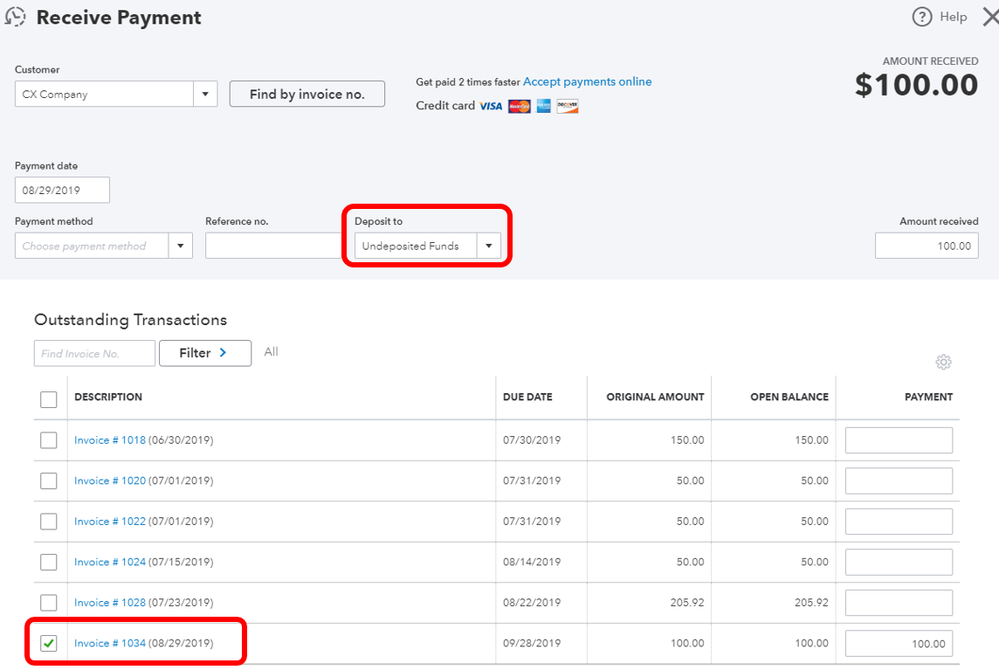
Task: Click the Reference no. input box
Action: [x=274, y=246]
